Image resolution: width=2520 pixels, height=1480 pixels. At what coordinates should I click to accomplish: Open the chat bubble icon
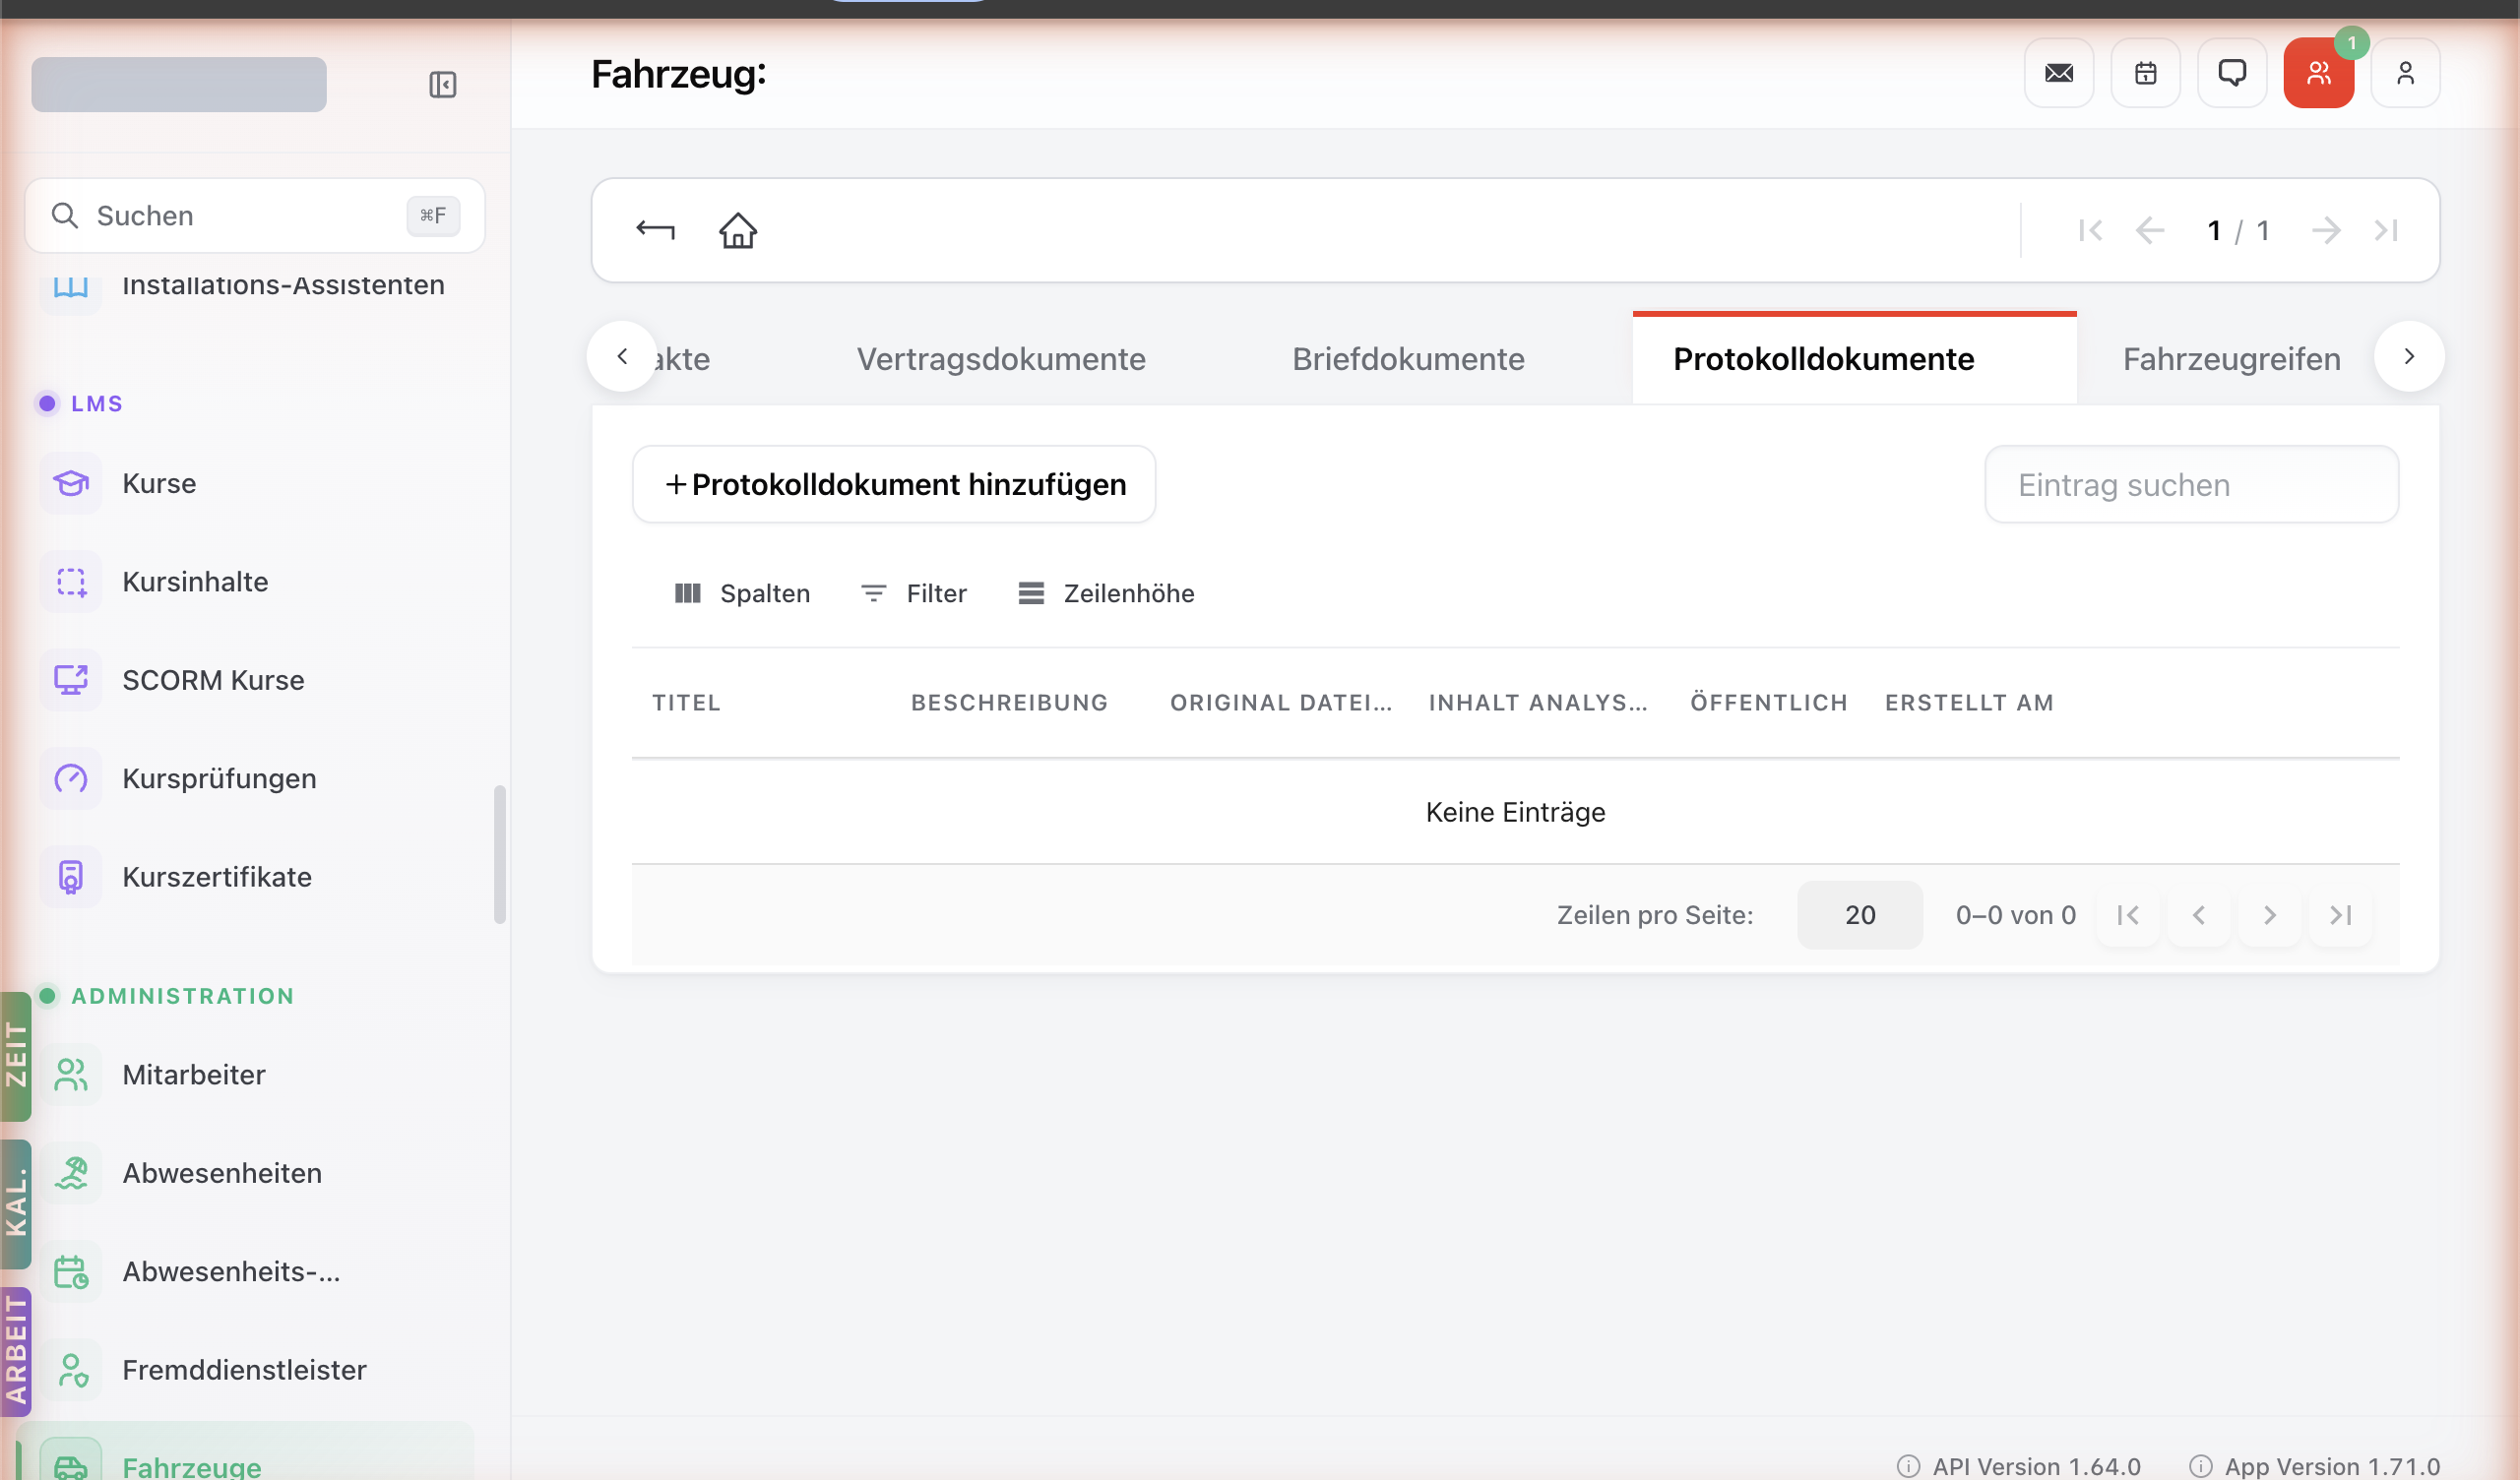coord(2232,73)
